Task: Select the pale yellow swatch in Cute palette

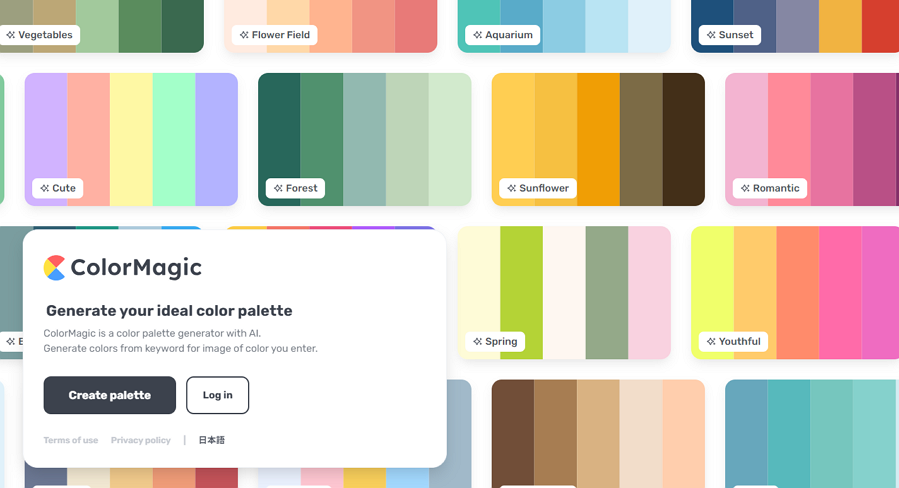Action: click(x=131, y=139)
